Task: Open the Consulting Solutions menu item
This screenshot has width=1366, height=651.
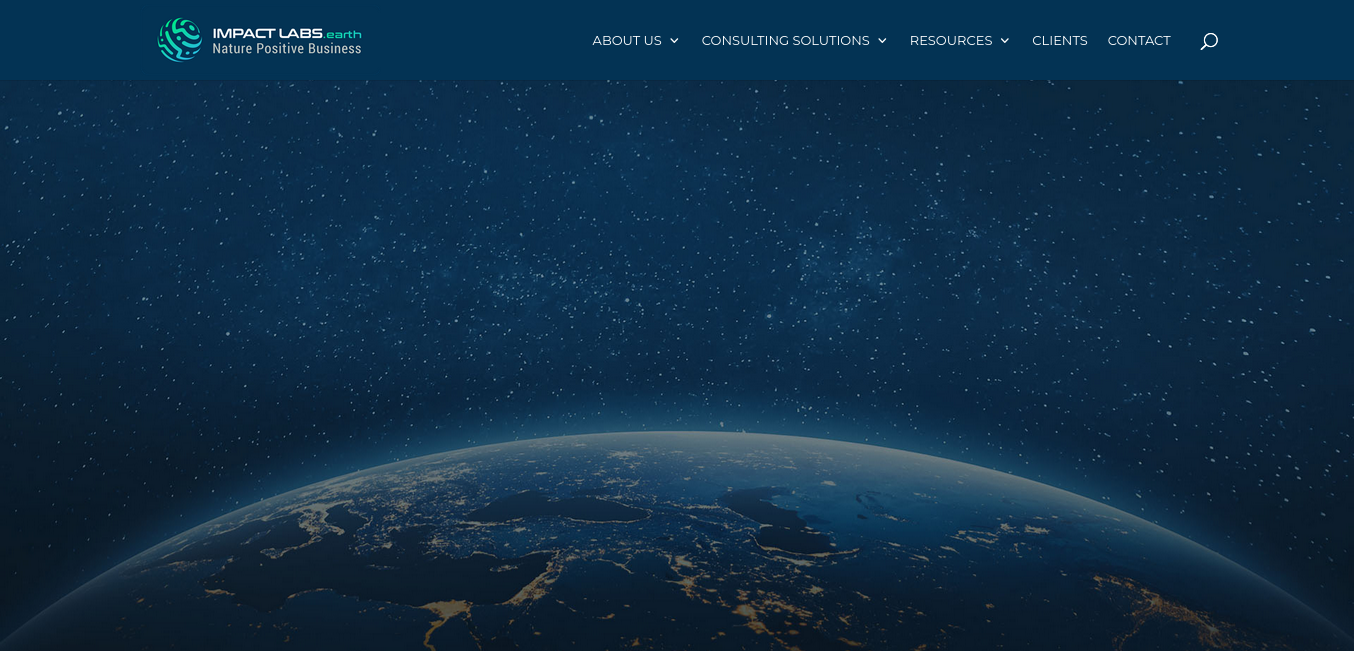Action: 786,41
